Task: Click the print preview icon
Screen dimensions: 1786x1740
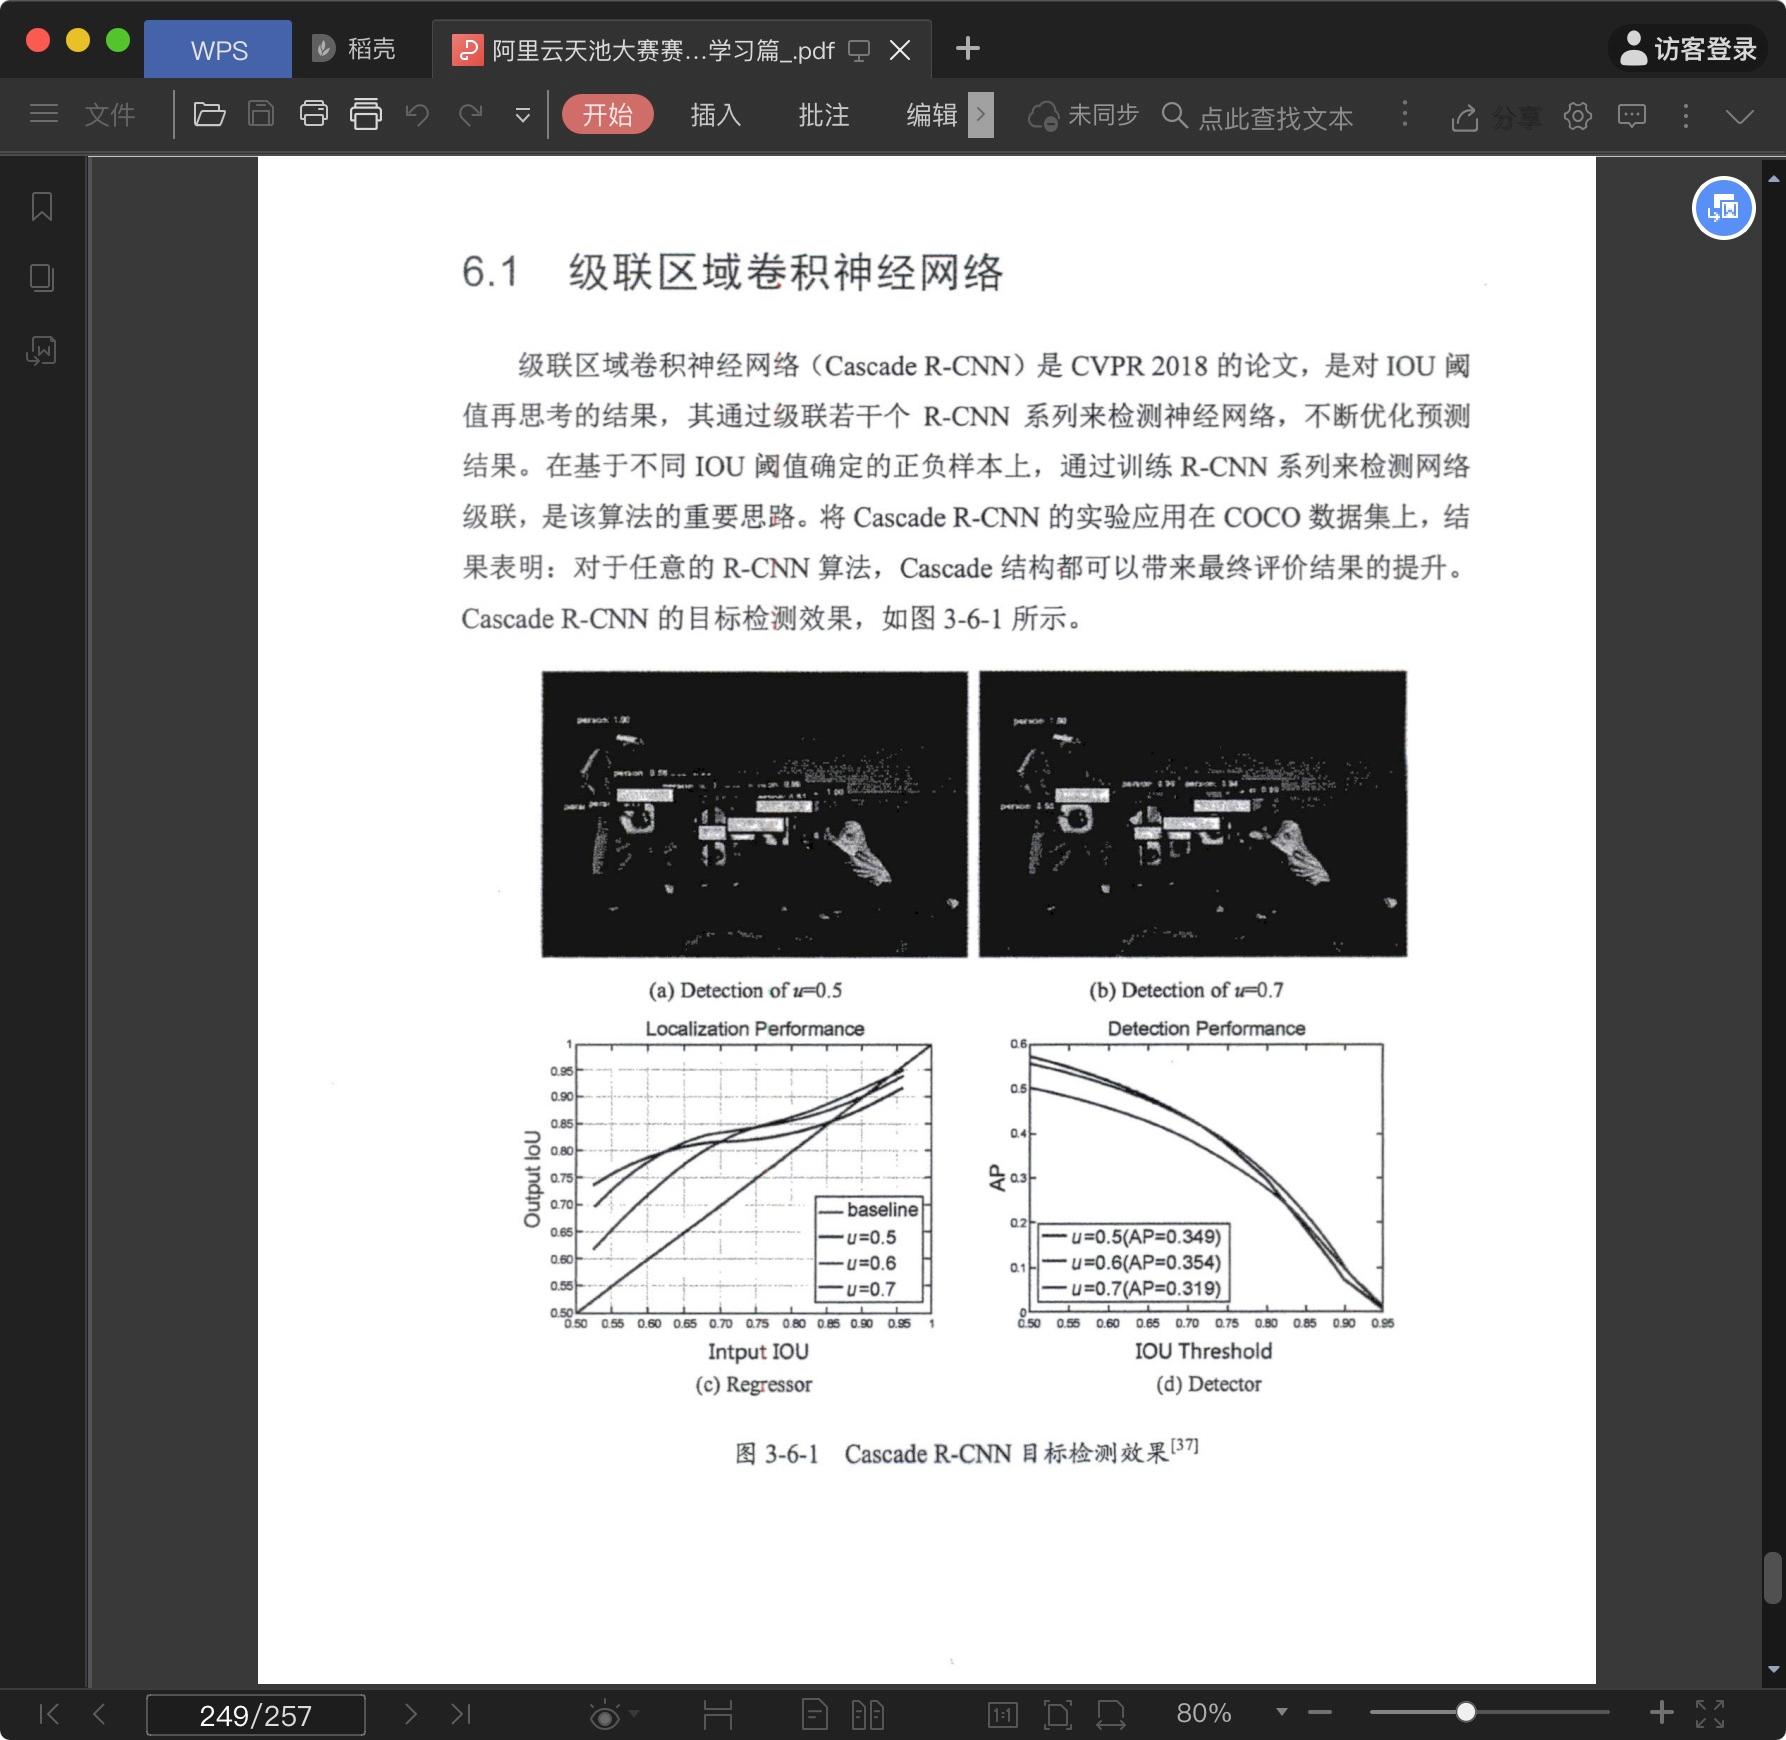Action: (366, 115)
